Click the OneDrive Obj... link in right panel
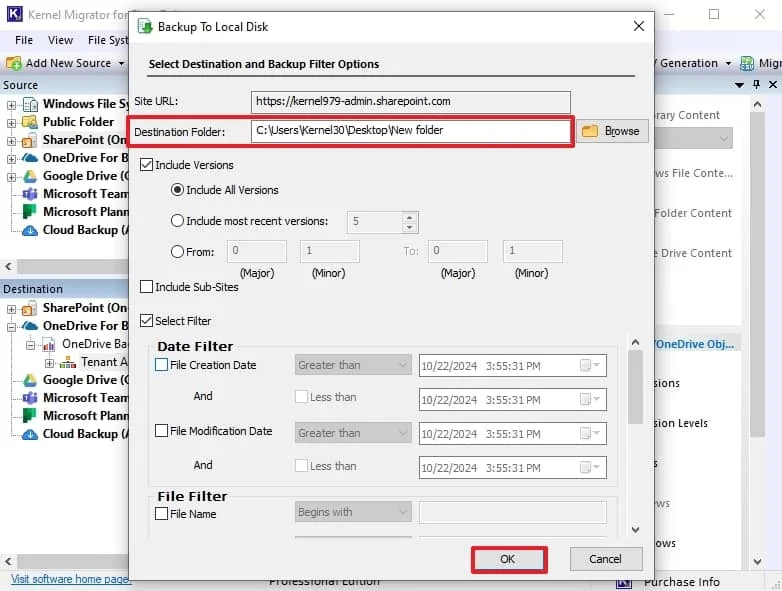Viewport: 782px width, 591px height. point(695,344)
